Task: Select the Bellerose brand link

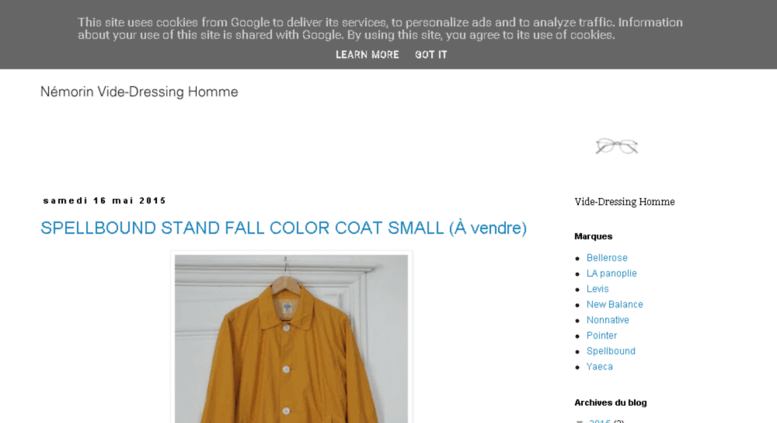Action: (x=607, y=258)
